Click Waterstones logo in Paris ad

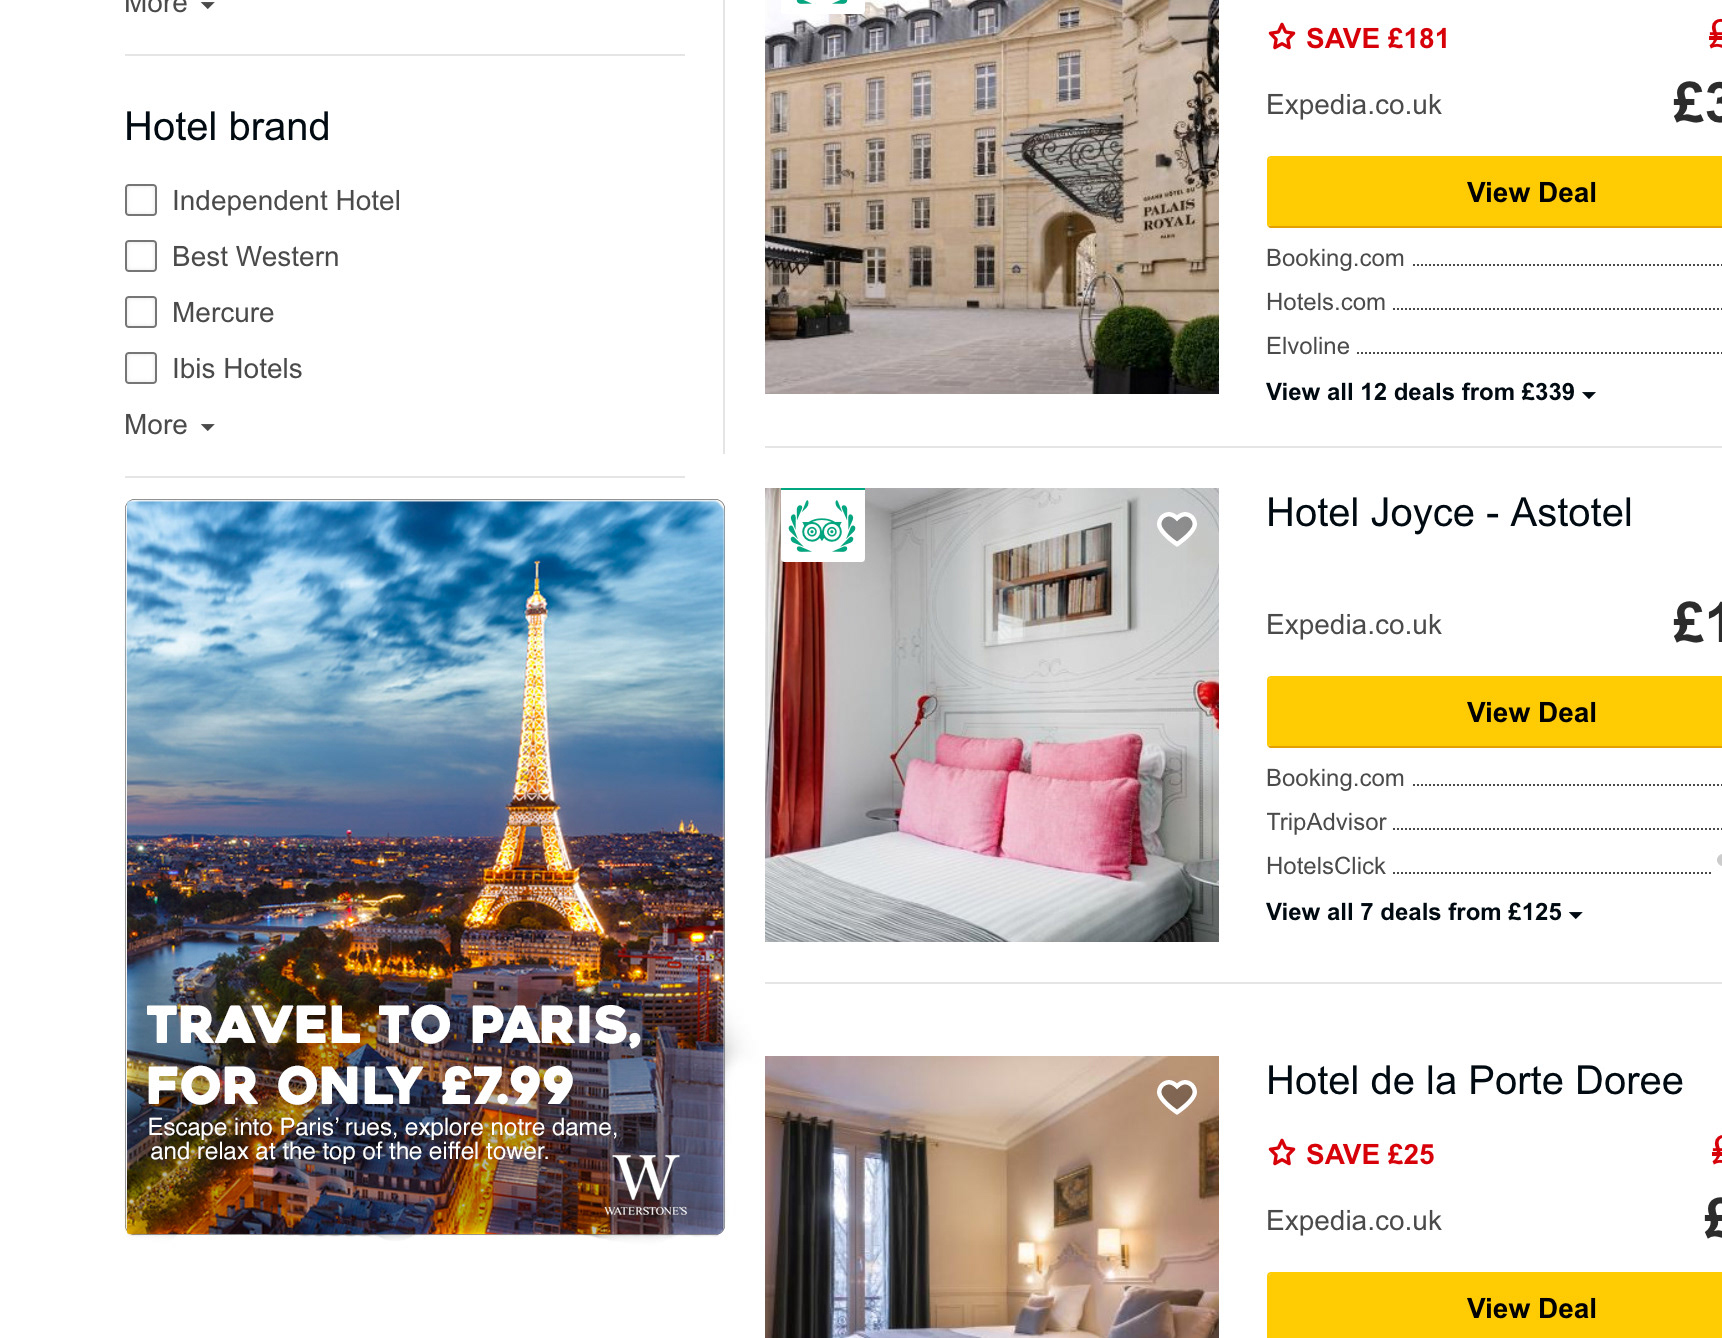tap(646, 1185)
